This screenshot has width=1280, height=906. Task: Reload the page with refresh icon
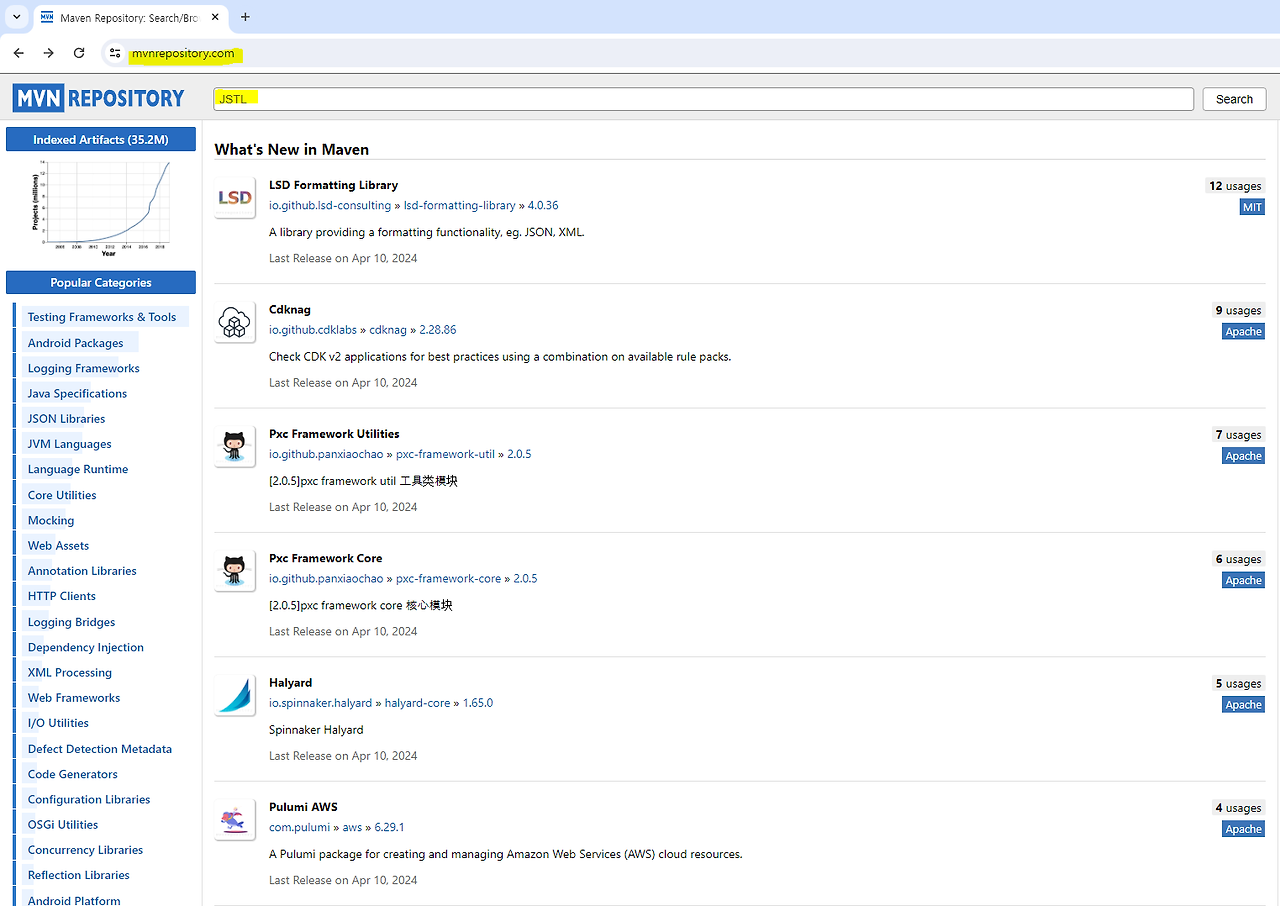[x=79, y=53]
